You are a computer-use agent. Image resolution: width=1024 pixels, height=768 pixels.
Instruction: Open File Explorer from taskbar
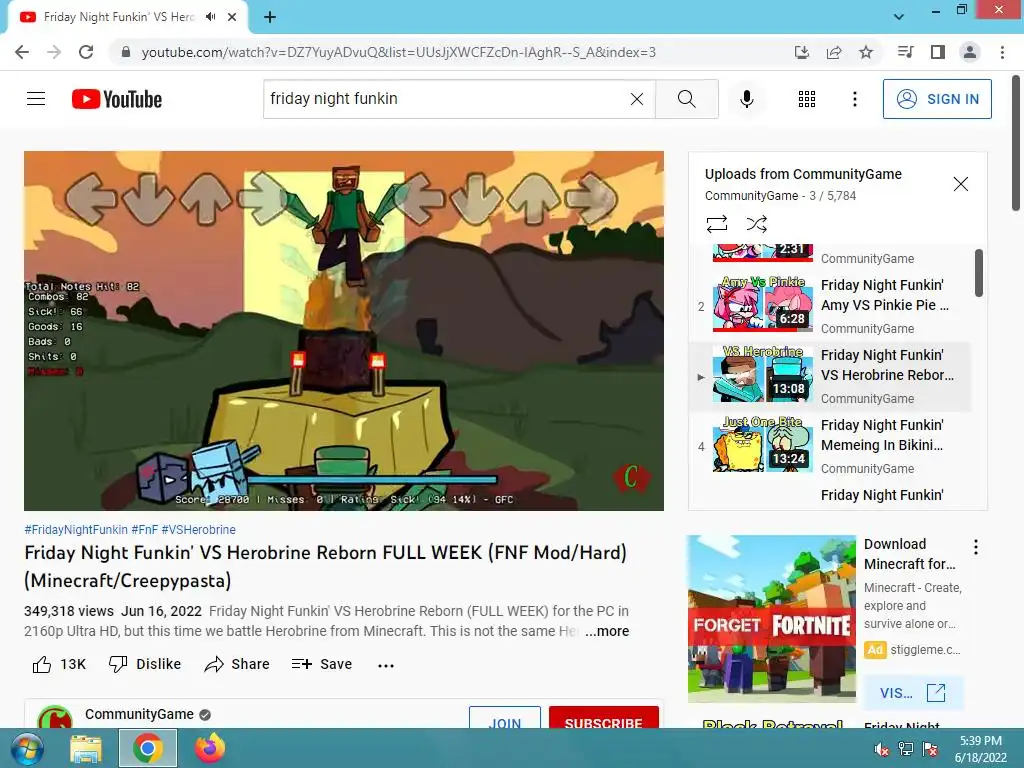(86, 748)
